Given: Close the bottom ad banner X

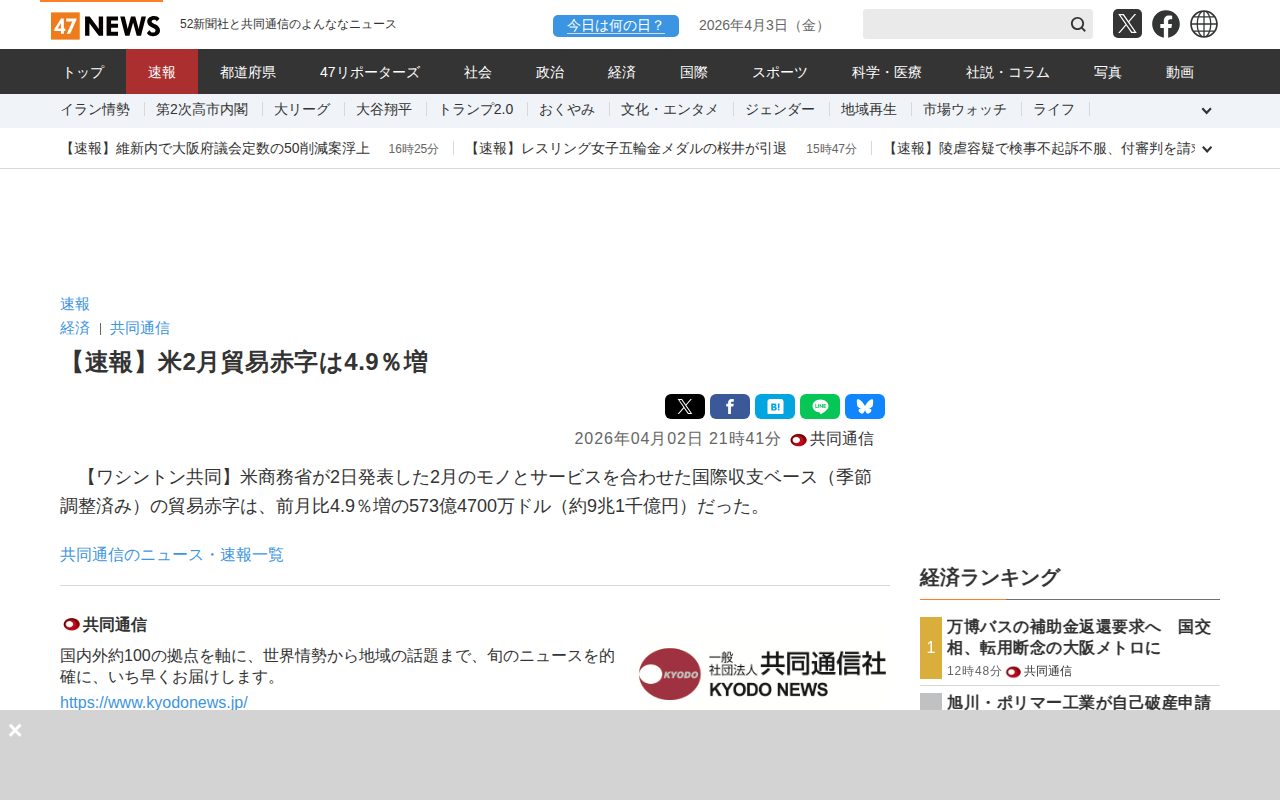Looking at the screenshot, I should (x=15, y=730).
